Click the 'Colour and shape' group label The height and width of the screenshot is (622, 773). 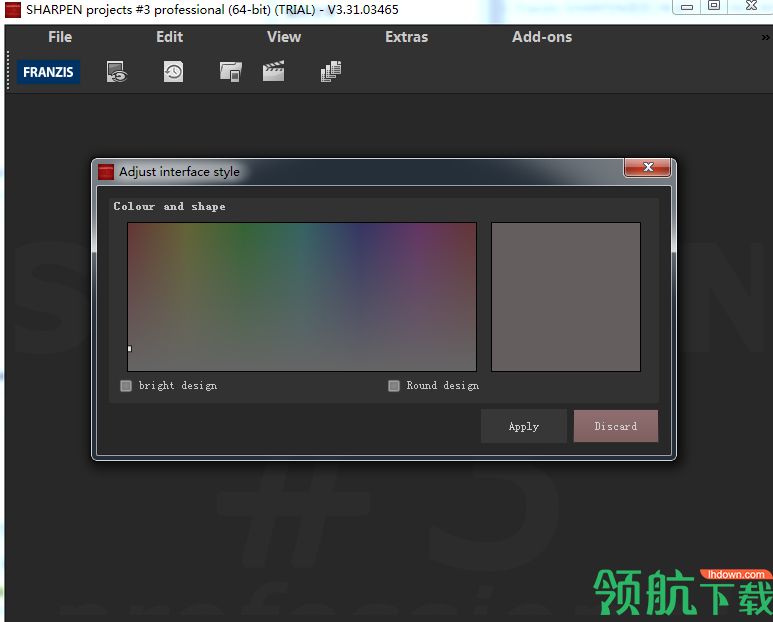[x=170, y=207]
